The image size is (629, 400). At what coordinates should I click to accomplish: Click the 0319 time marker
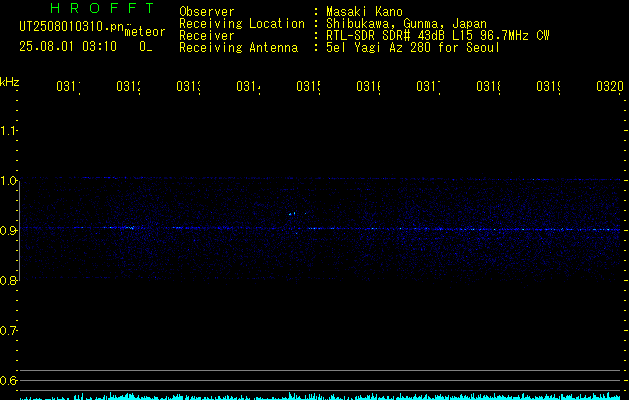pos(549,86)
